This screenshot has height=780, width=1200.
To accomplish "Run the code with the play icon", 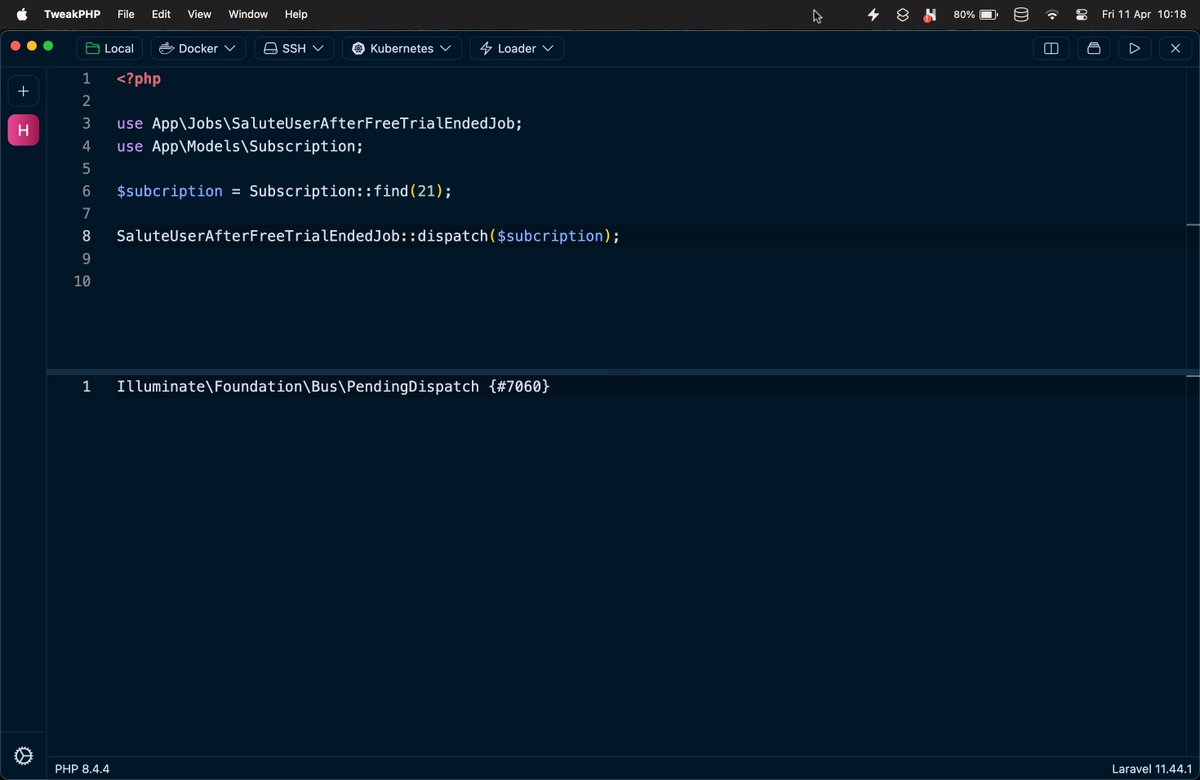I will 1134,48.
